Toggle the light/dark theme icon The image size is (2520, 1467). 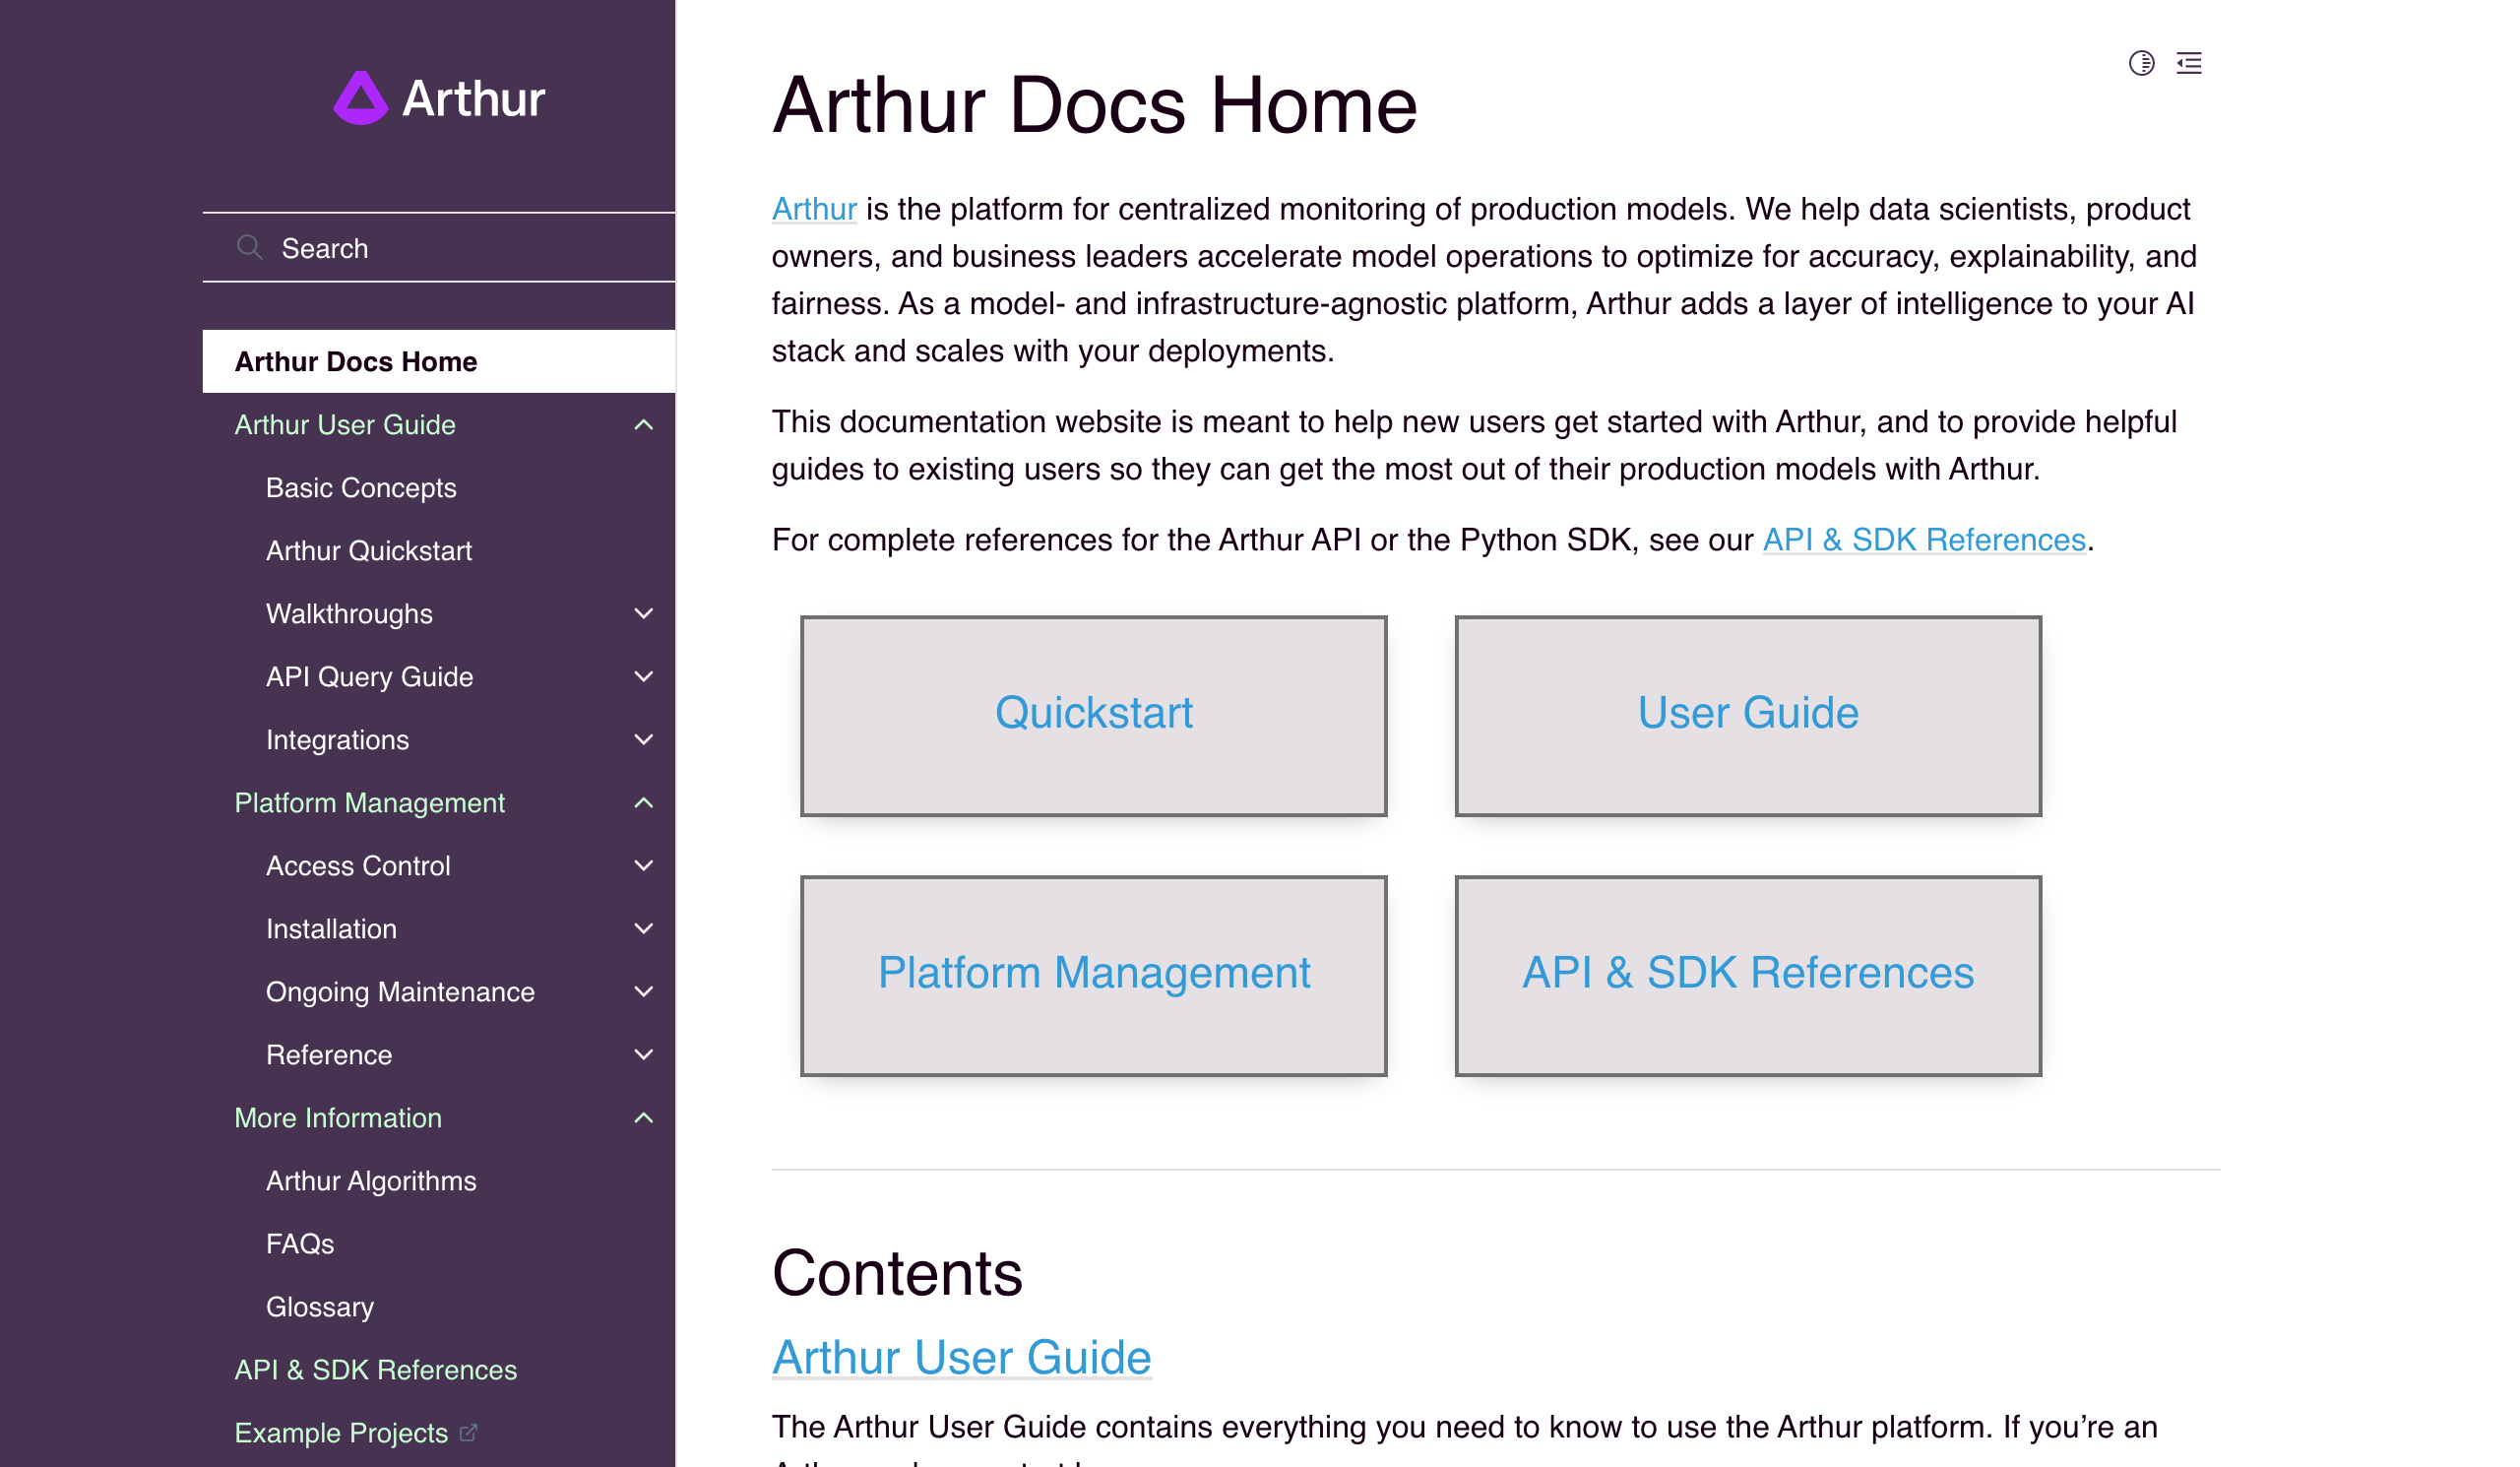(x=2141, y=63)
